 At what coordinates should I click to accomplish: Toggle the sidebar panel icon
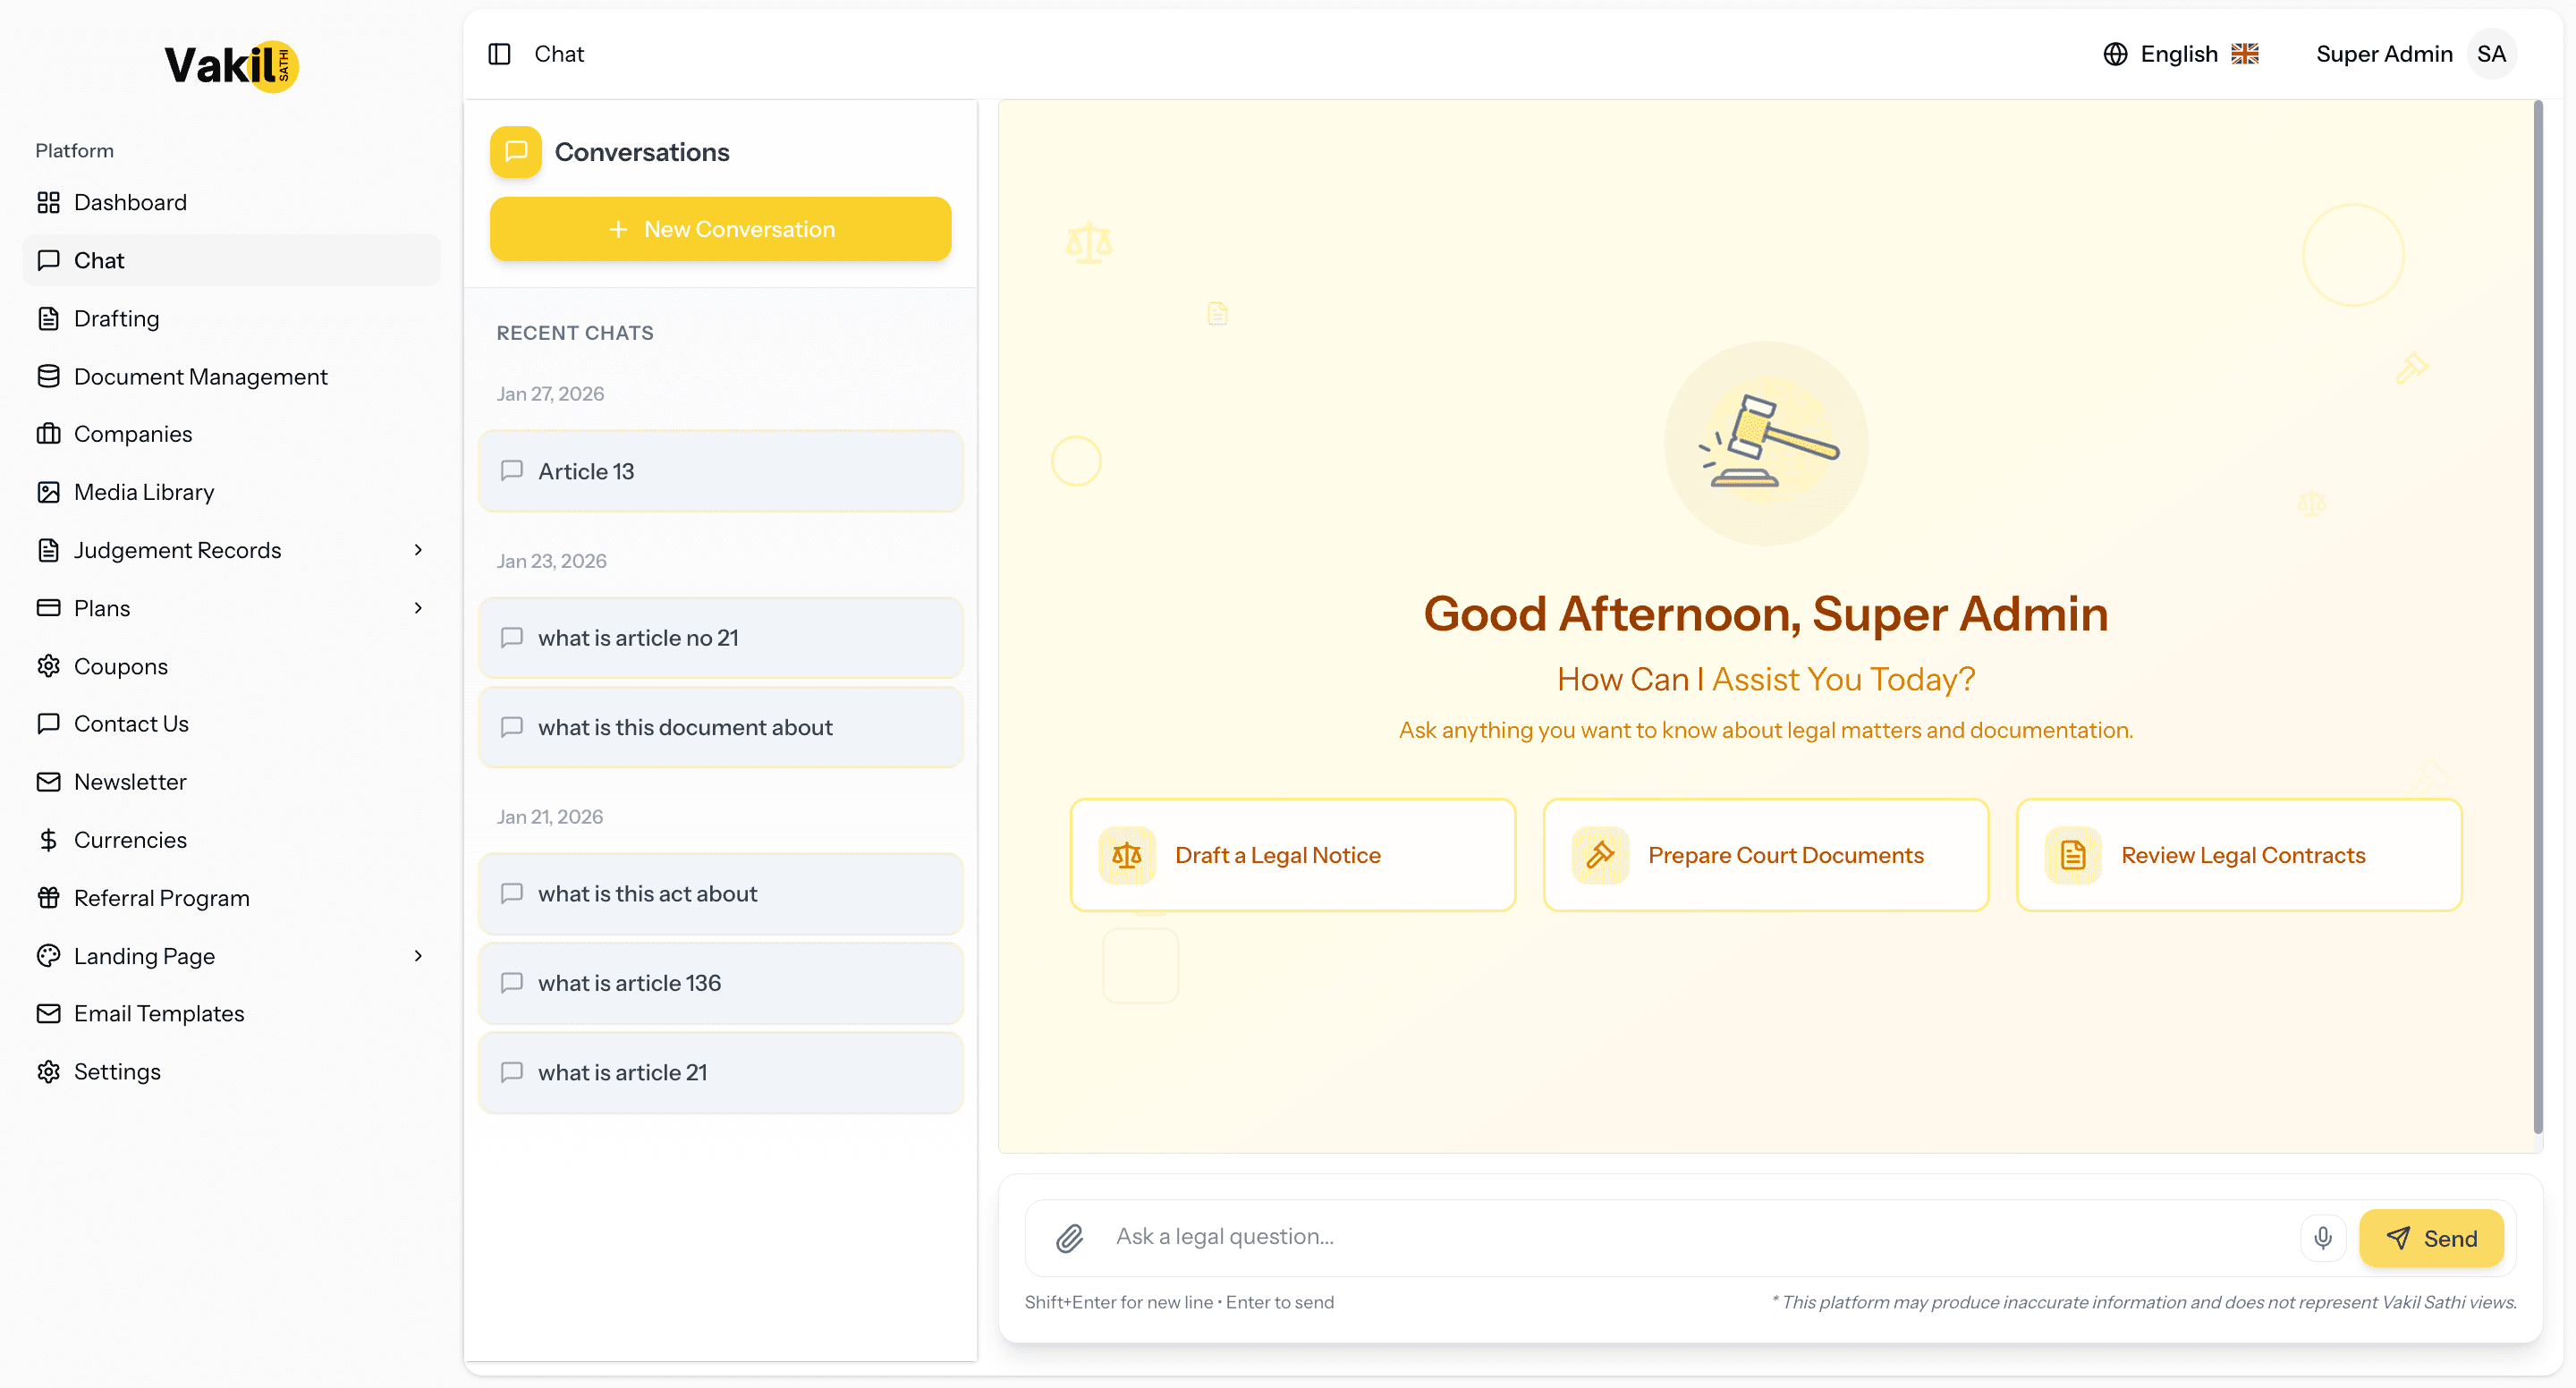(x=499, y=54)
